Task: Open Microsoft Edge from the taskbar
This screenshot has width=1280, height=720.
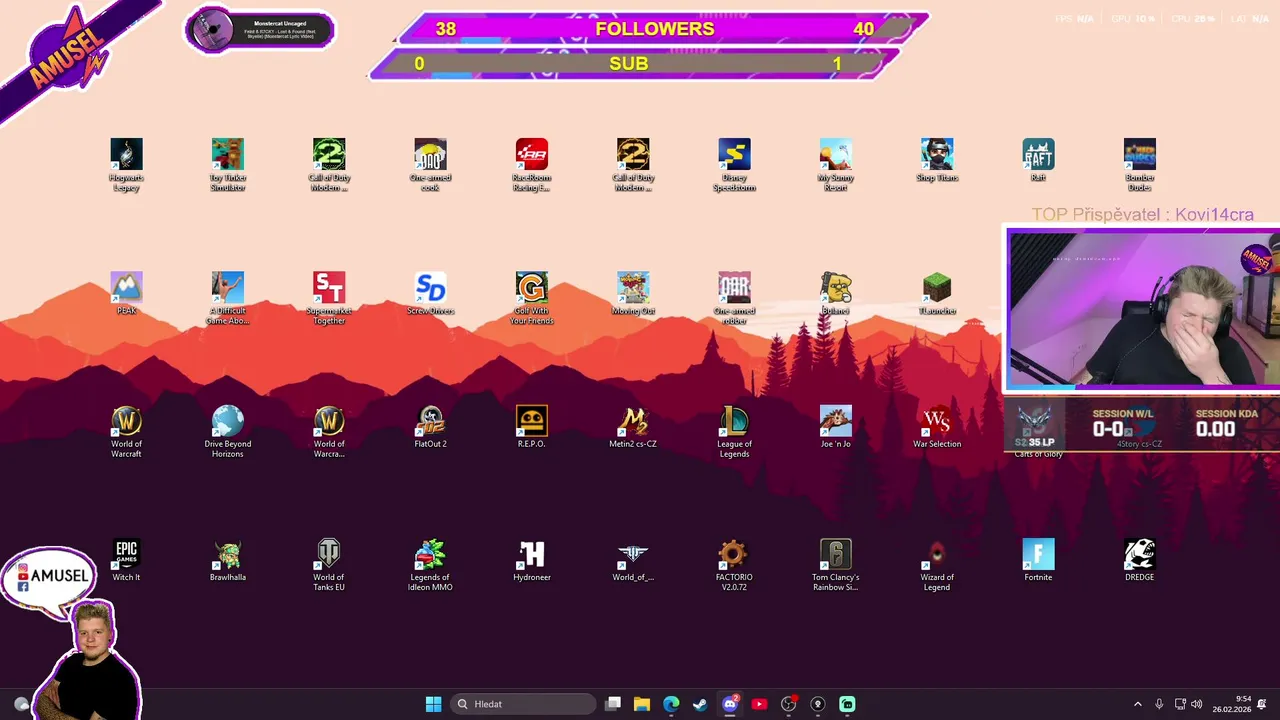Action: click(671, 704)
